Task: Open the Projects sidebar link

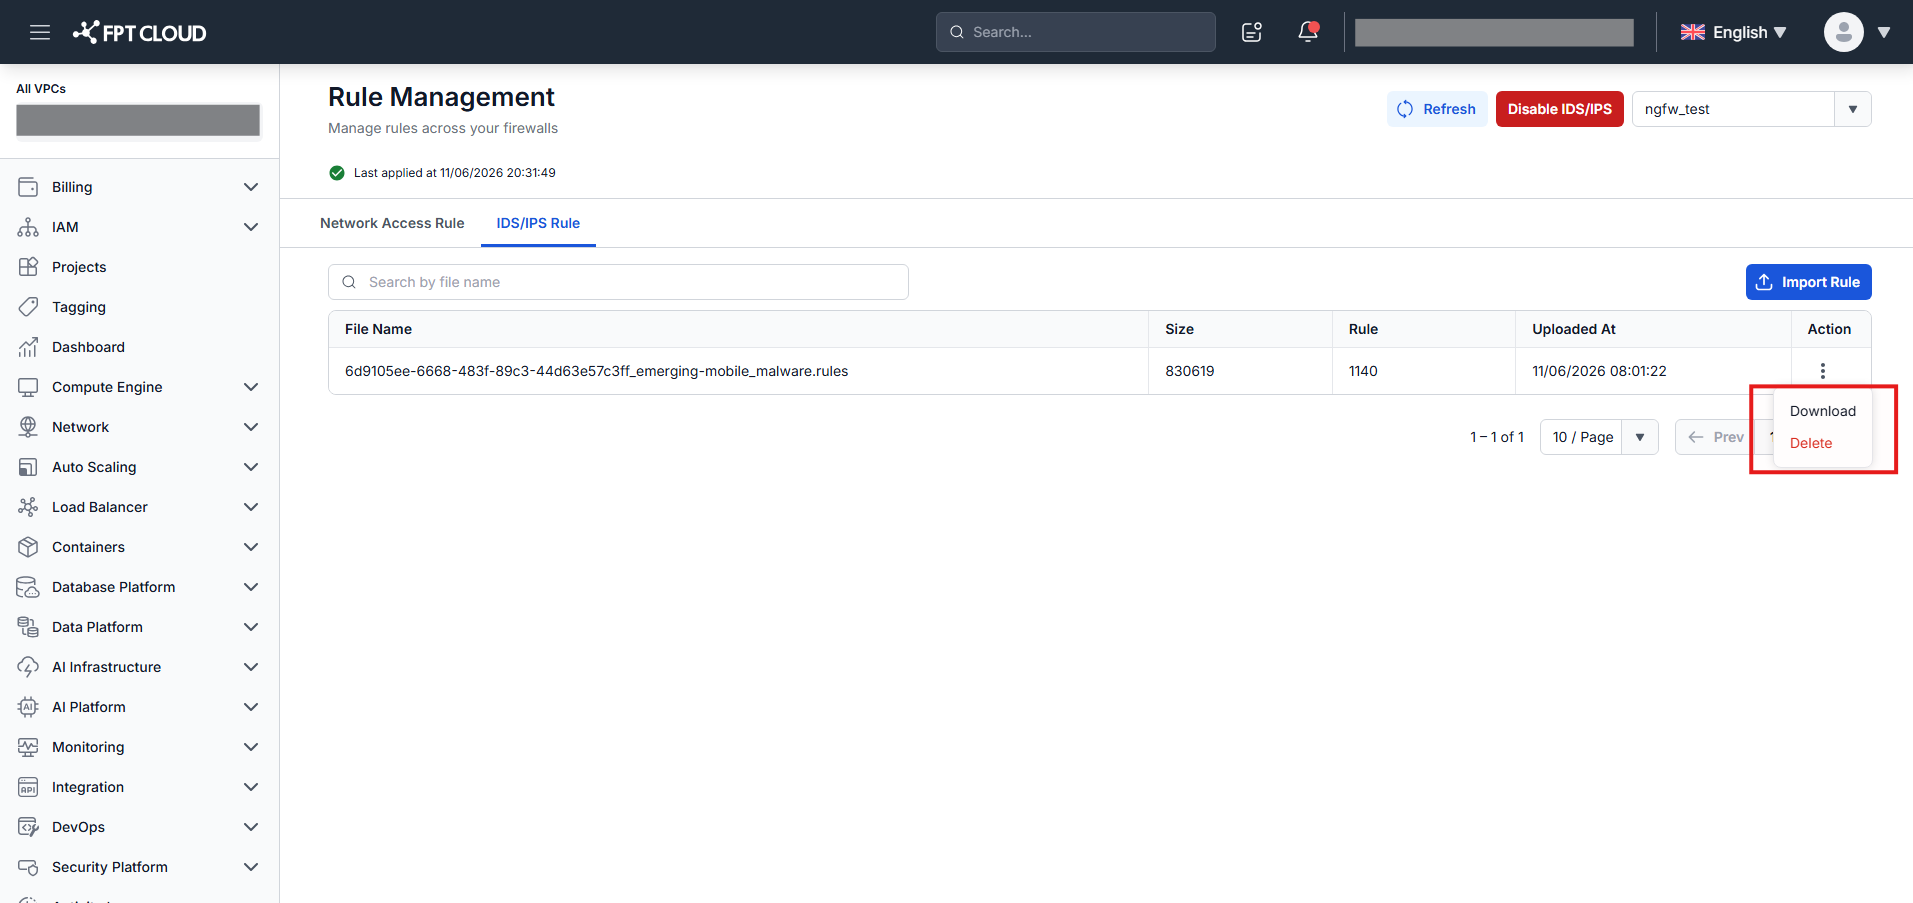Action: click(x=79, y=267)
